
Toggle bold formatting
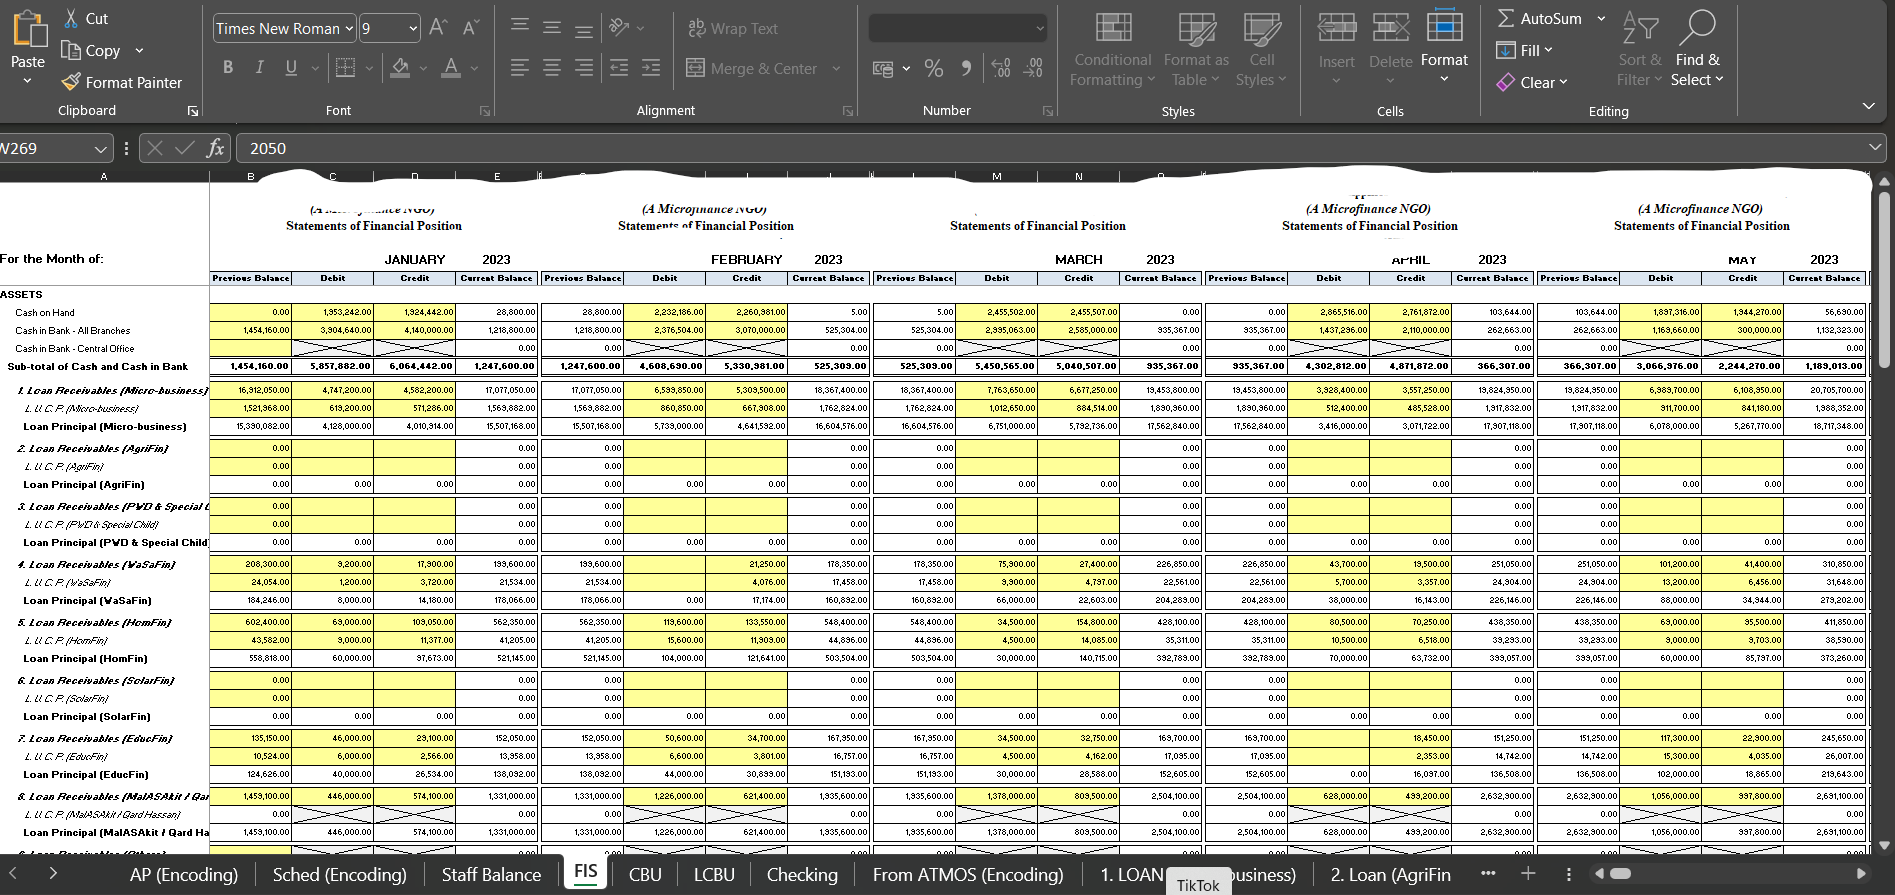click(x=228, y=68)
